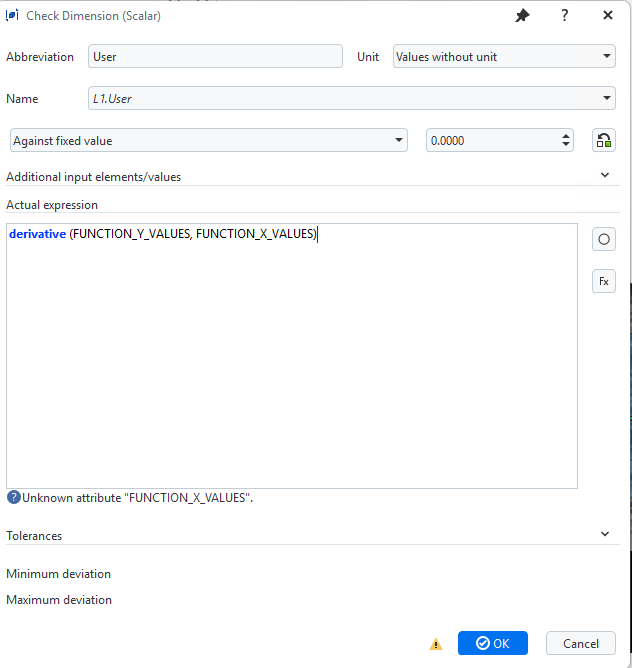Viewport: 632px width, 668px height.
Task: Open the Fx function picker
Action: click(604, 282)
